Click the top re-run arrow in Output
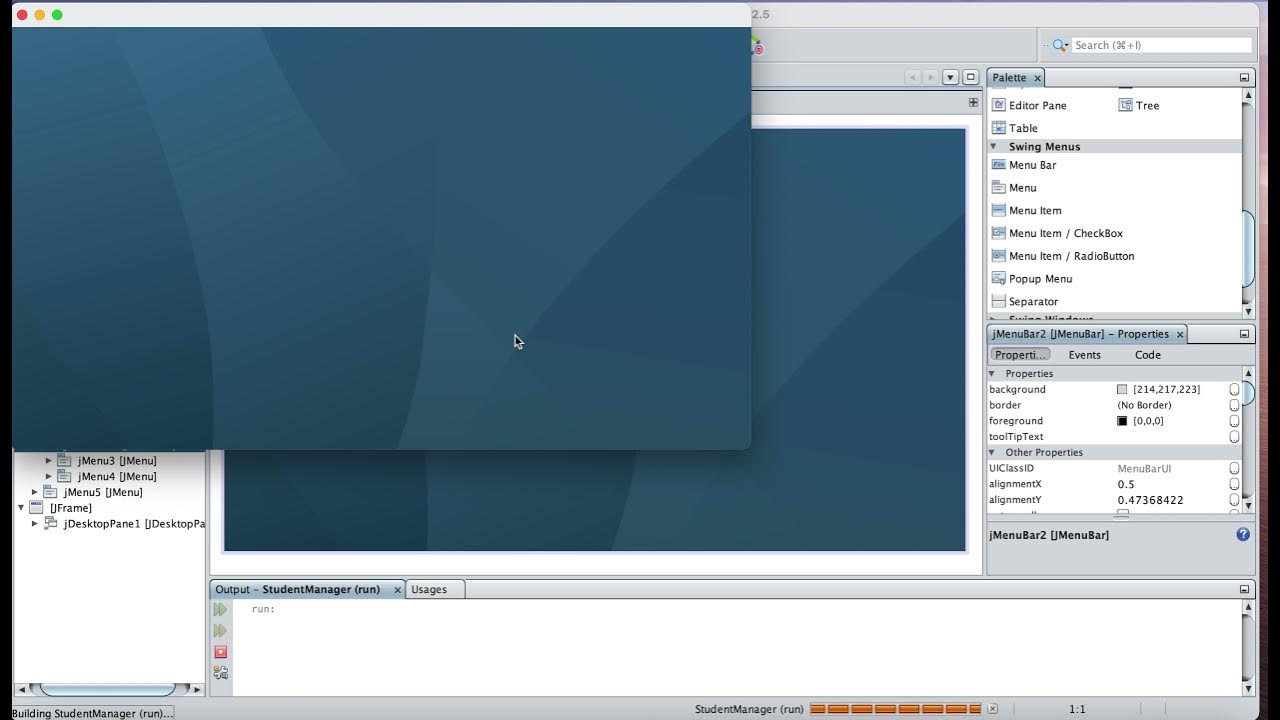This screenshot has width=1280, height=720. click(220, 609)
